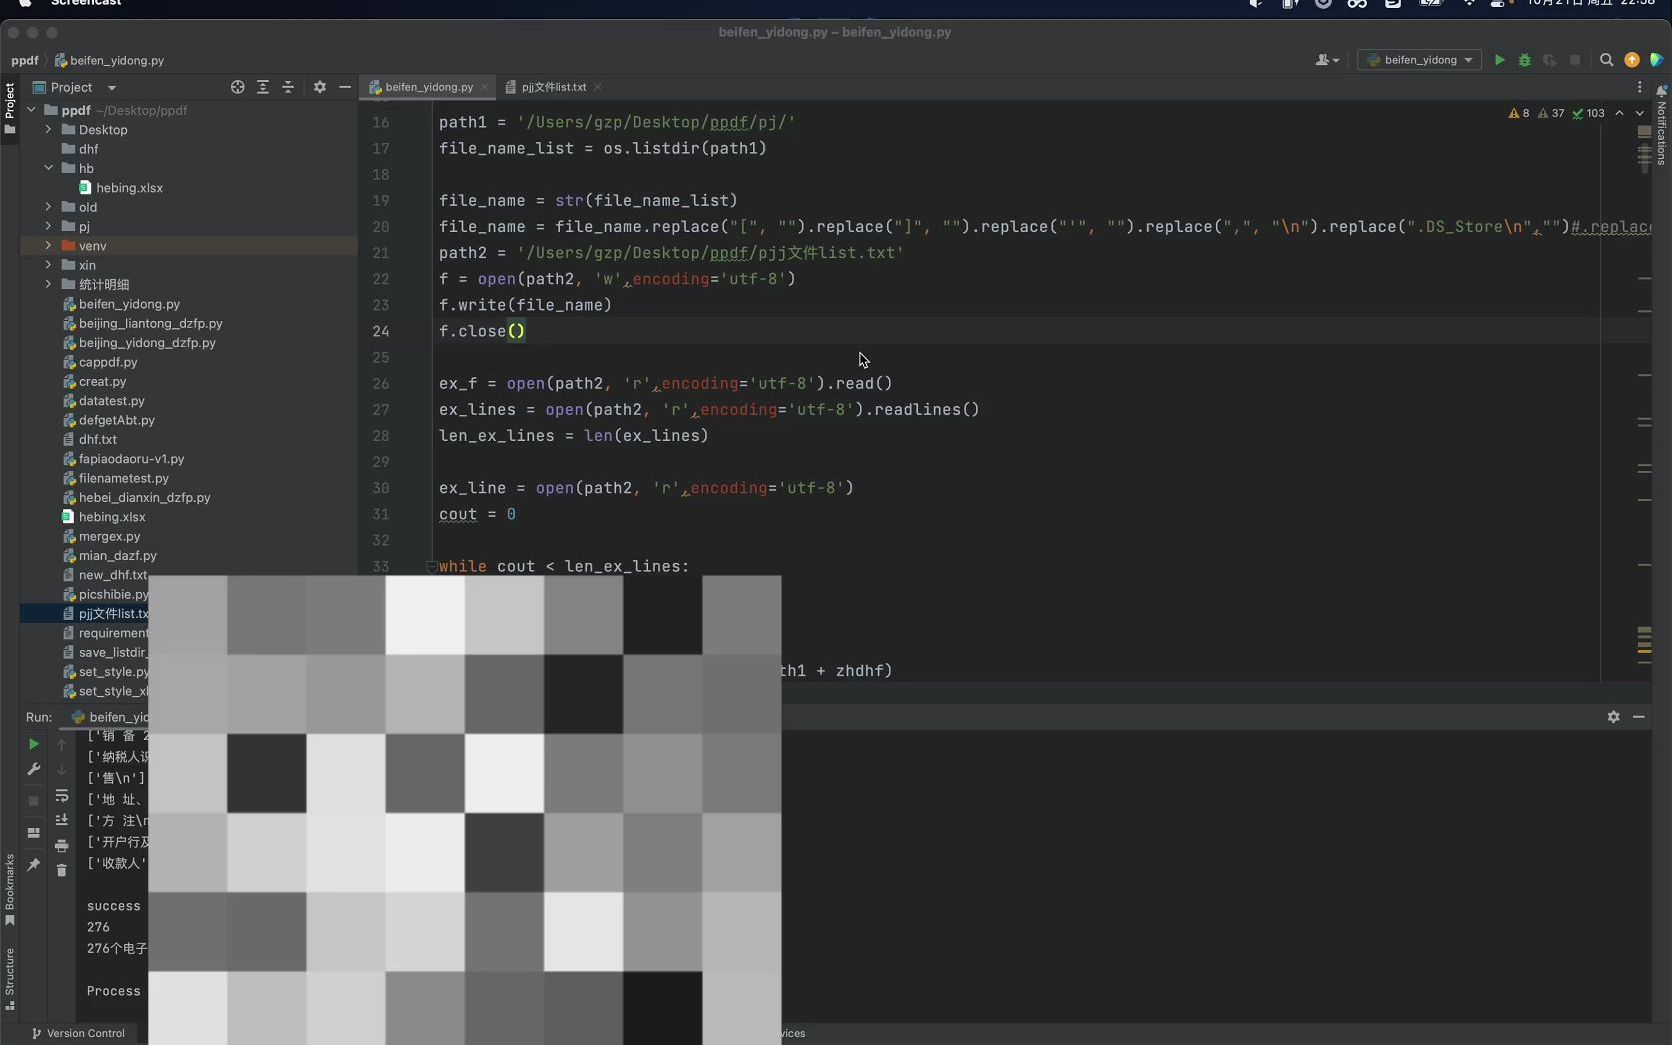The width and height of the screenshot is (1672, 1045).
Task: Fold the while loop at line 33
Action: [432, 566]
